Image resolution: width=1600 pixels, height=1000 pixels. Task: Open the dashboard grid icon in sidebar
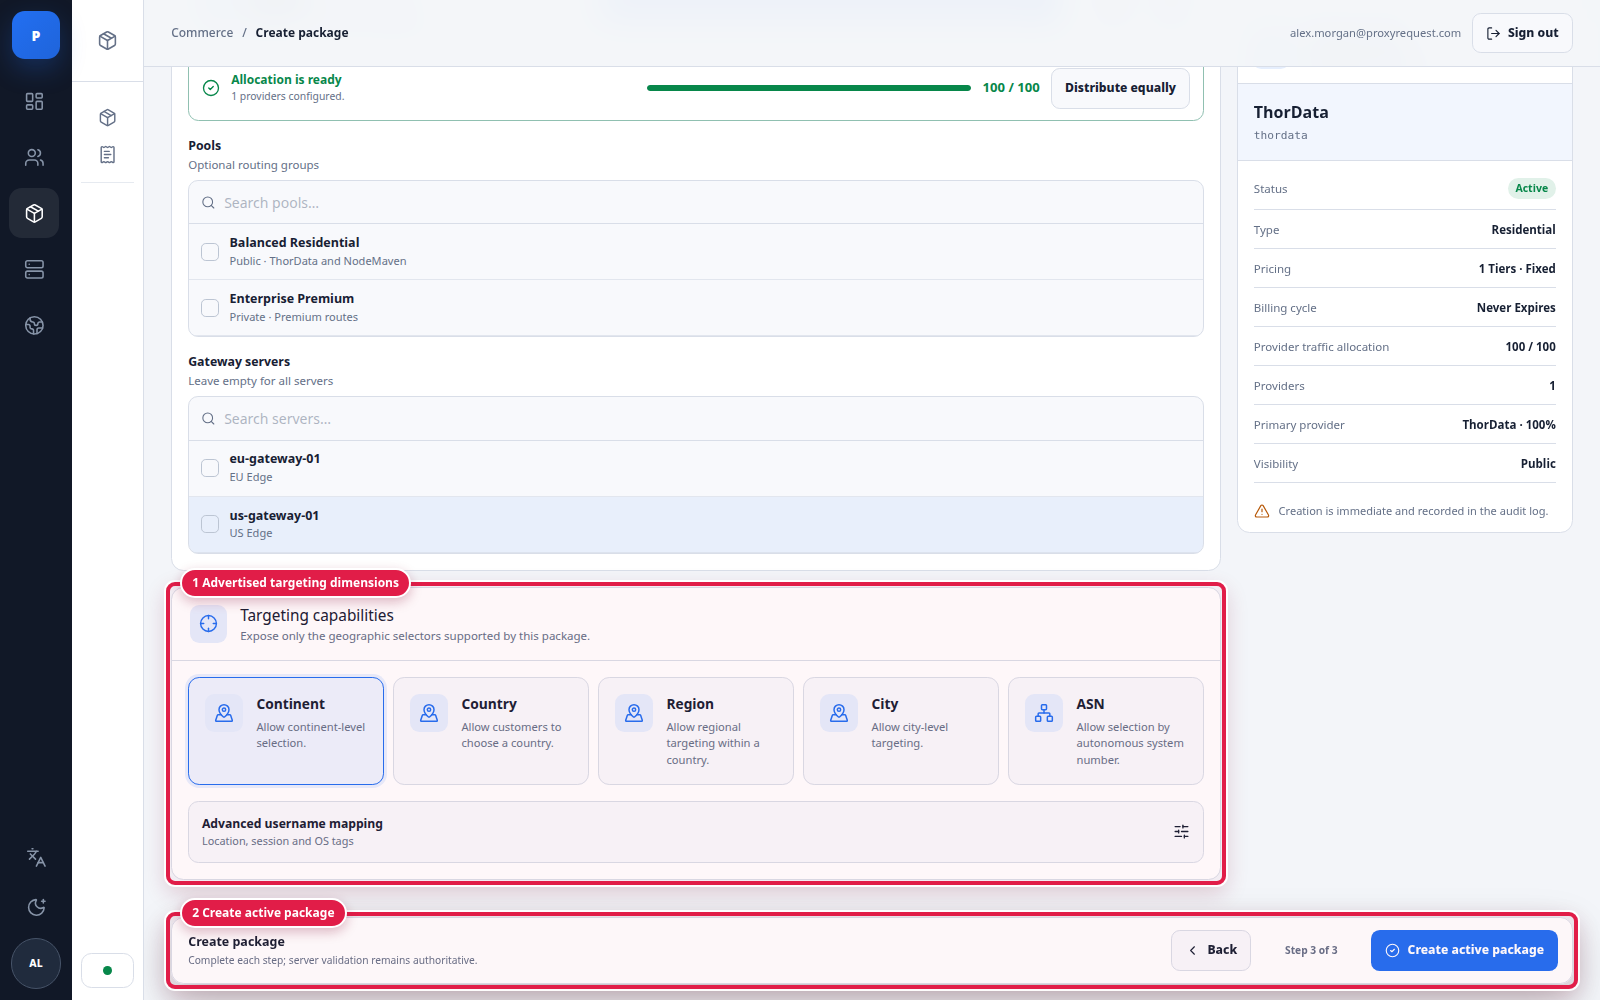[x=35, y=101]
